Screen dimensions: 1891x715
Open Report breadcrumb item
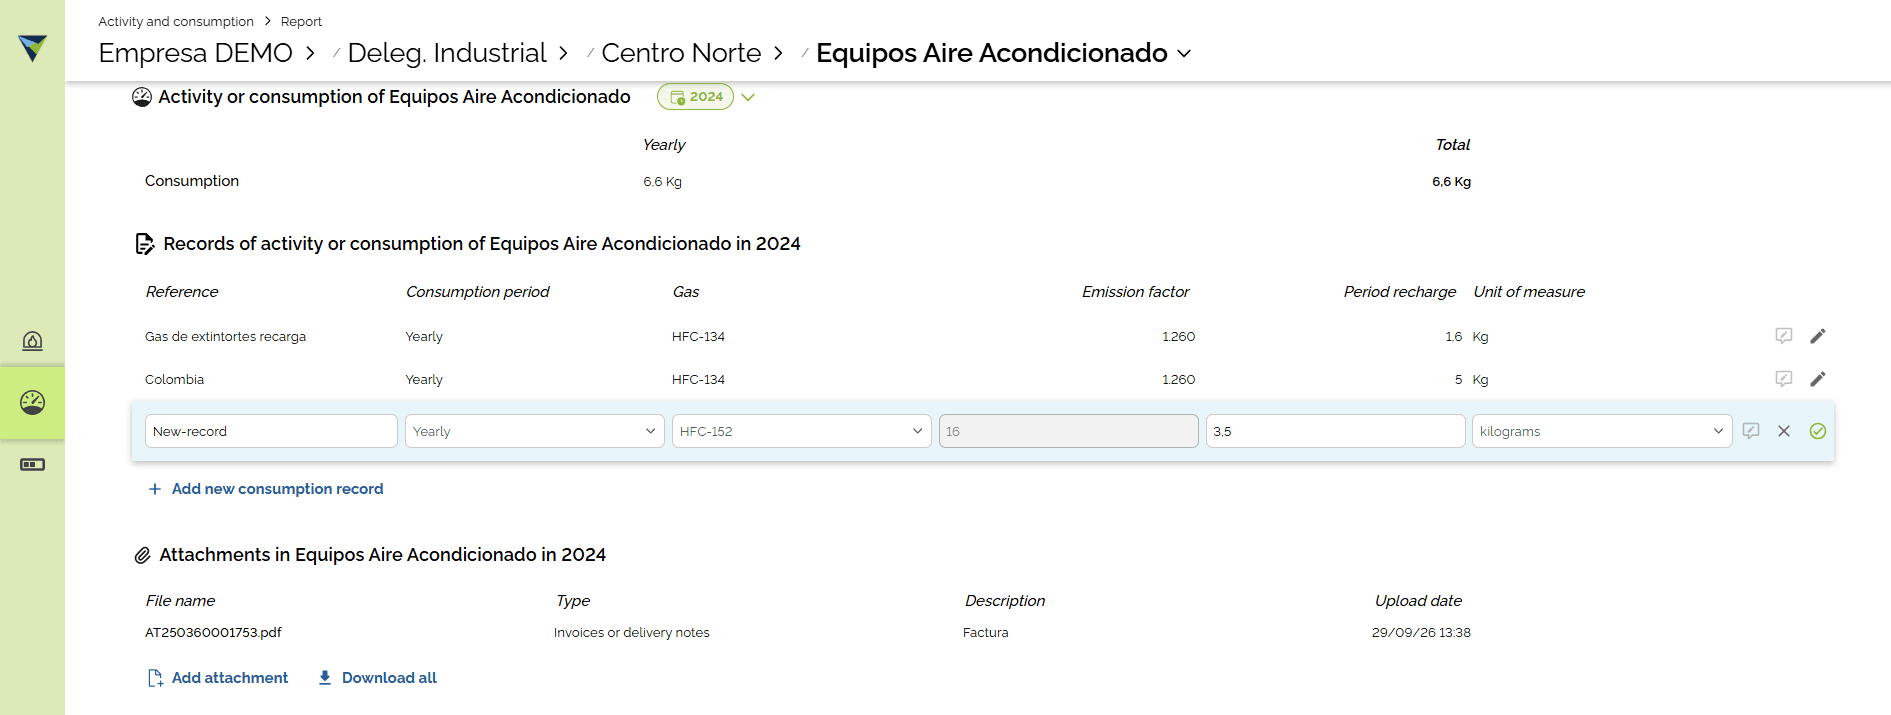pyautogui.click(x=301, y=21)
